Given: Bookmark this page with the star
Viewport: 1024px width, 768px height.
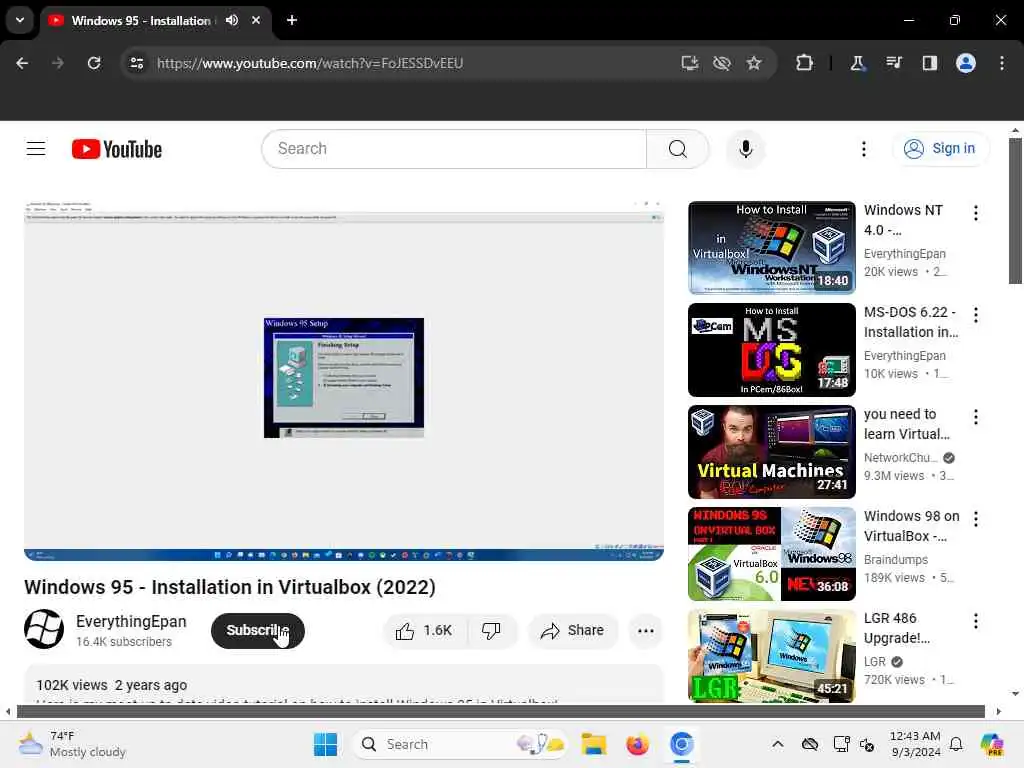Looking at the screenshot, I should click(x=754, y=63).
